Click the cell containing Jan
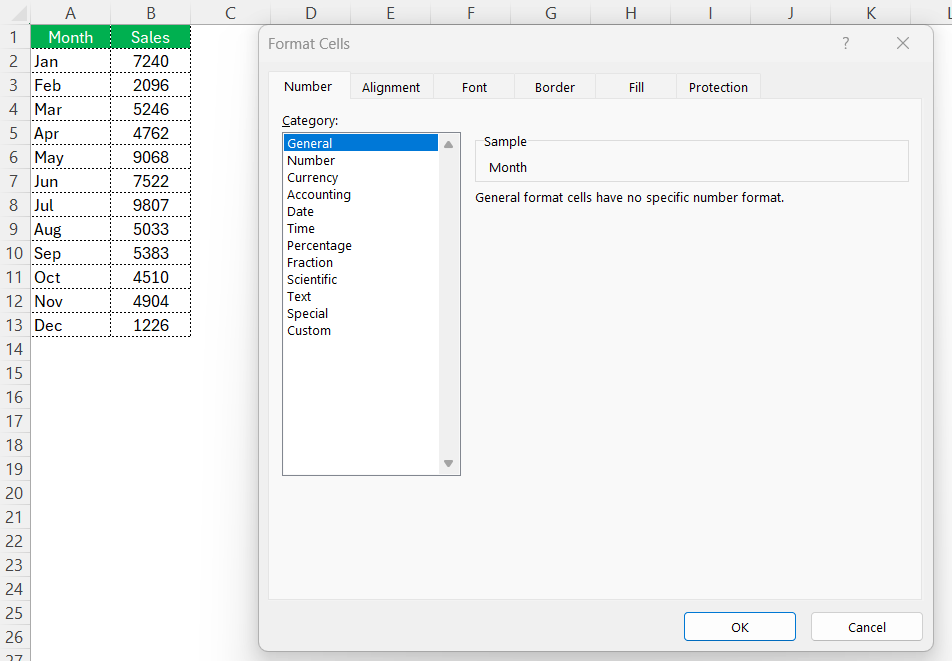The width and height of the screenshot is (952, 661). [70, 61]
